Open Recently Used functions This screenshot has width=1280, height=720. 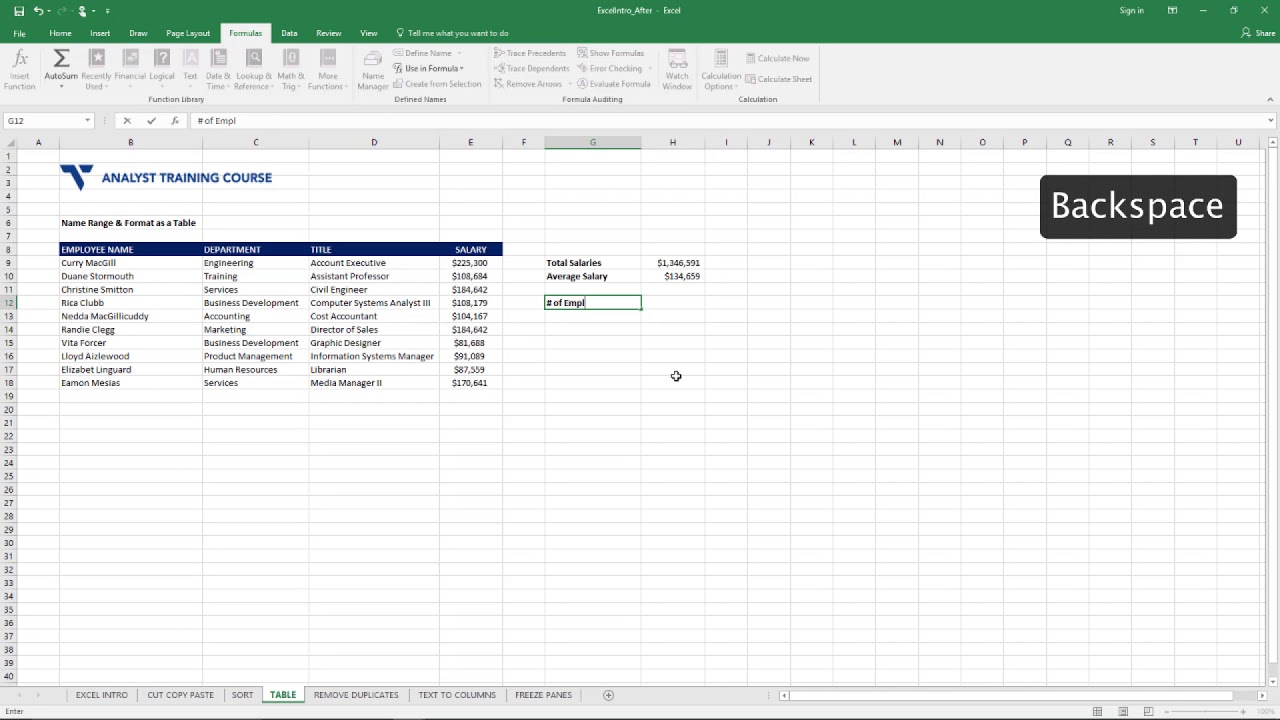(x=96, y=70)
